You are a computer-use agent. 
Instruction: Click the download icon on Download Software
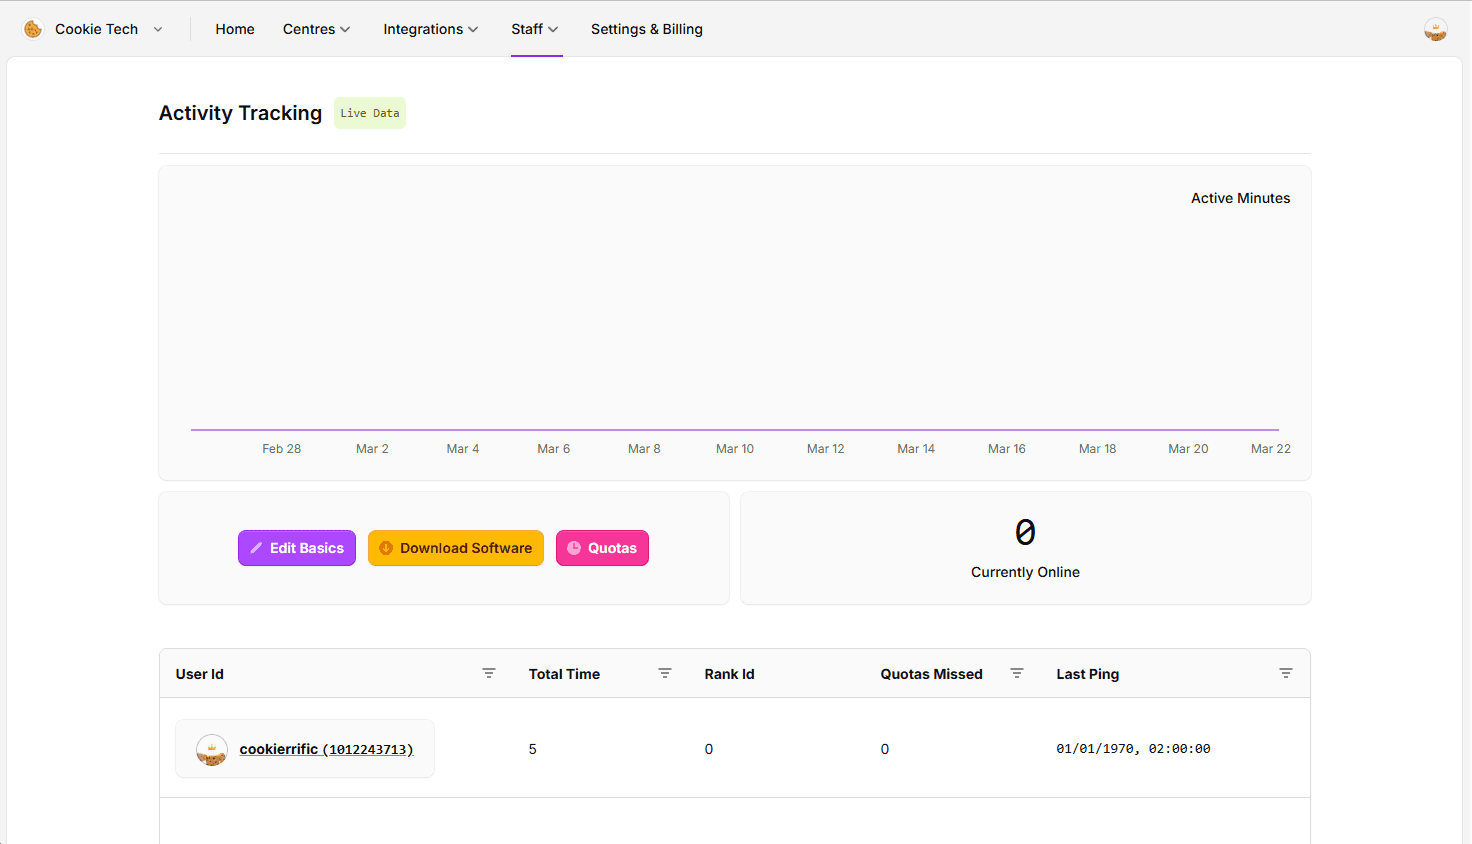tap(386, 548)
